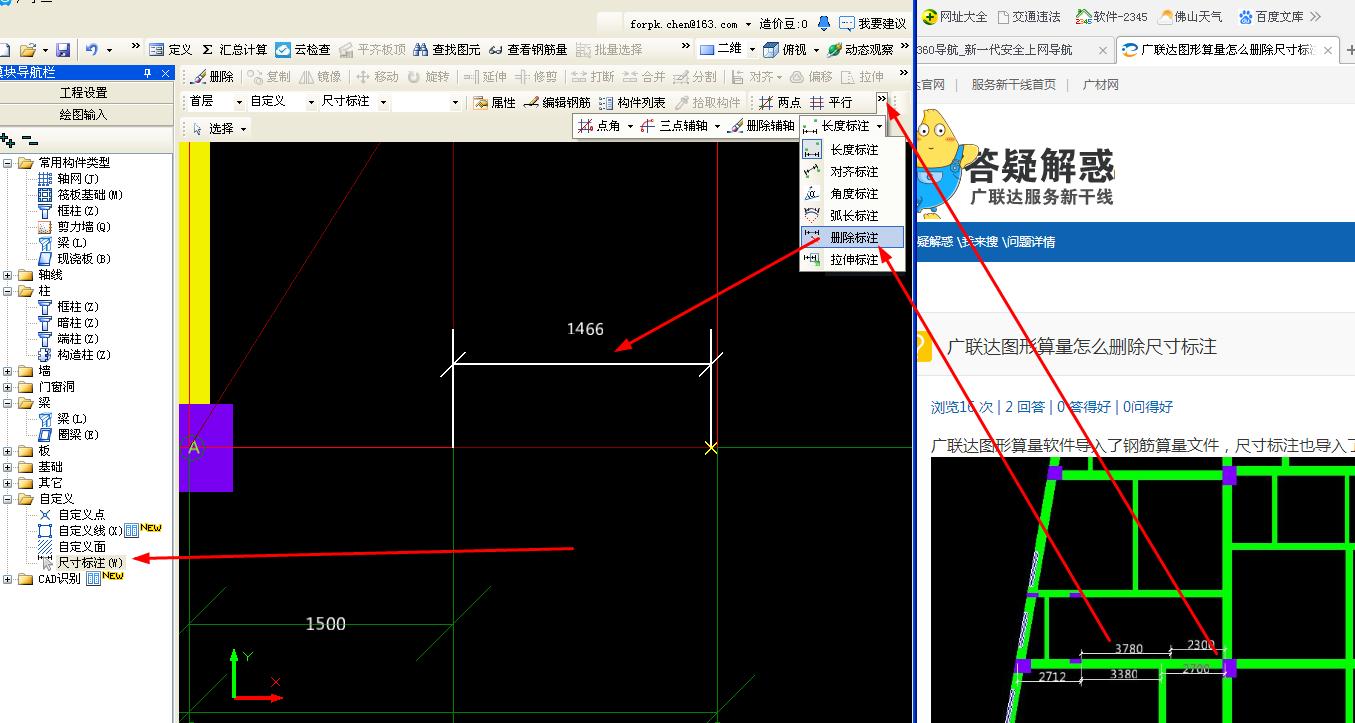Open the file with the folder toolbar icon
1355x723 pixels.
click(27, 49)
